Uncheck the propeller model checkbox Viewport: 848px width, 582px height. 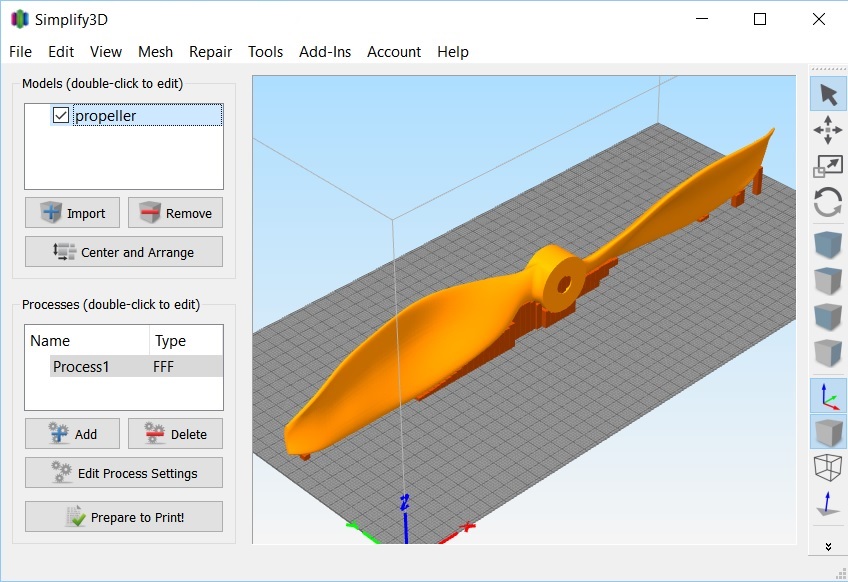(61, 116)
